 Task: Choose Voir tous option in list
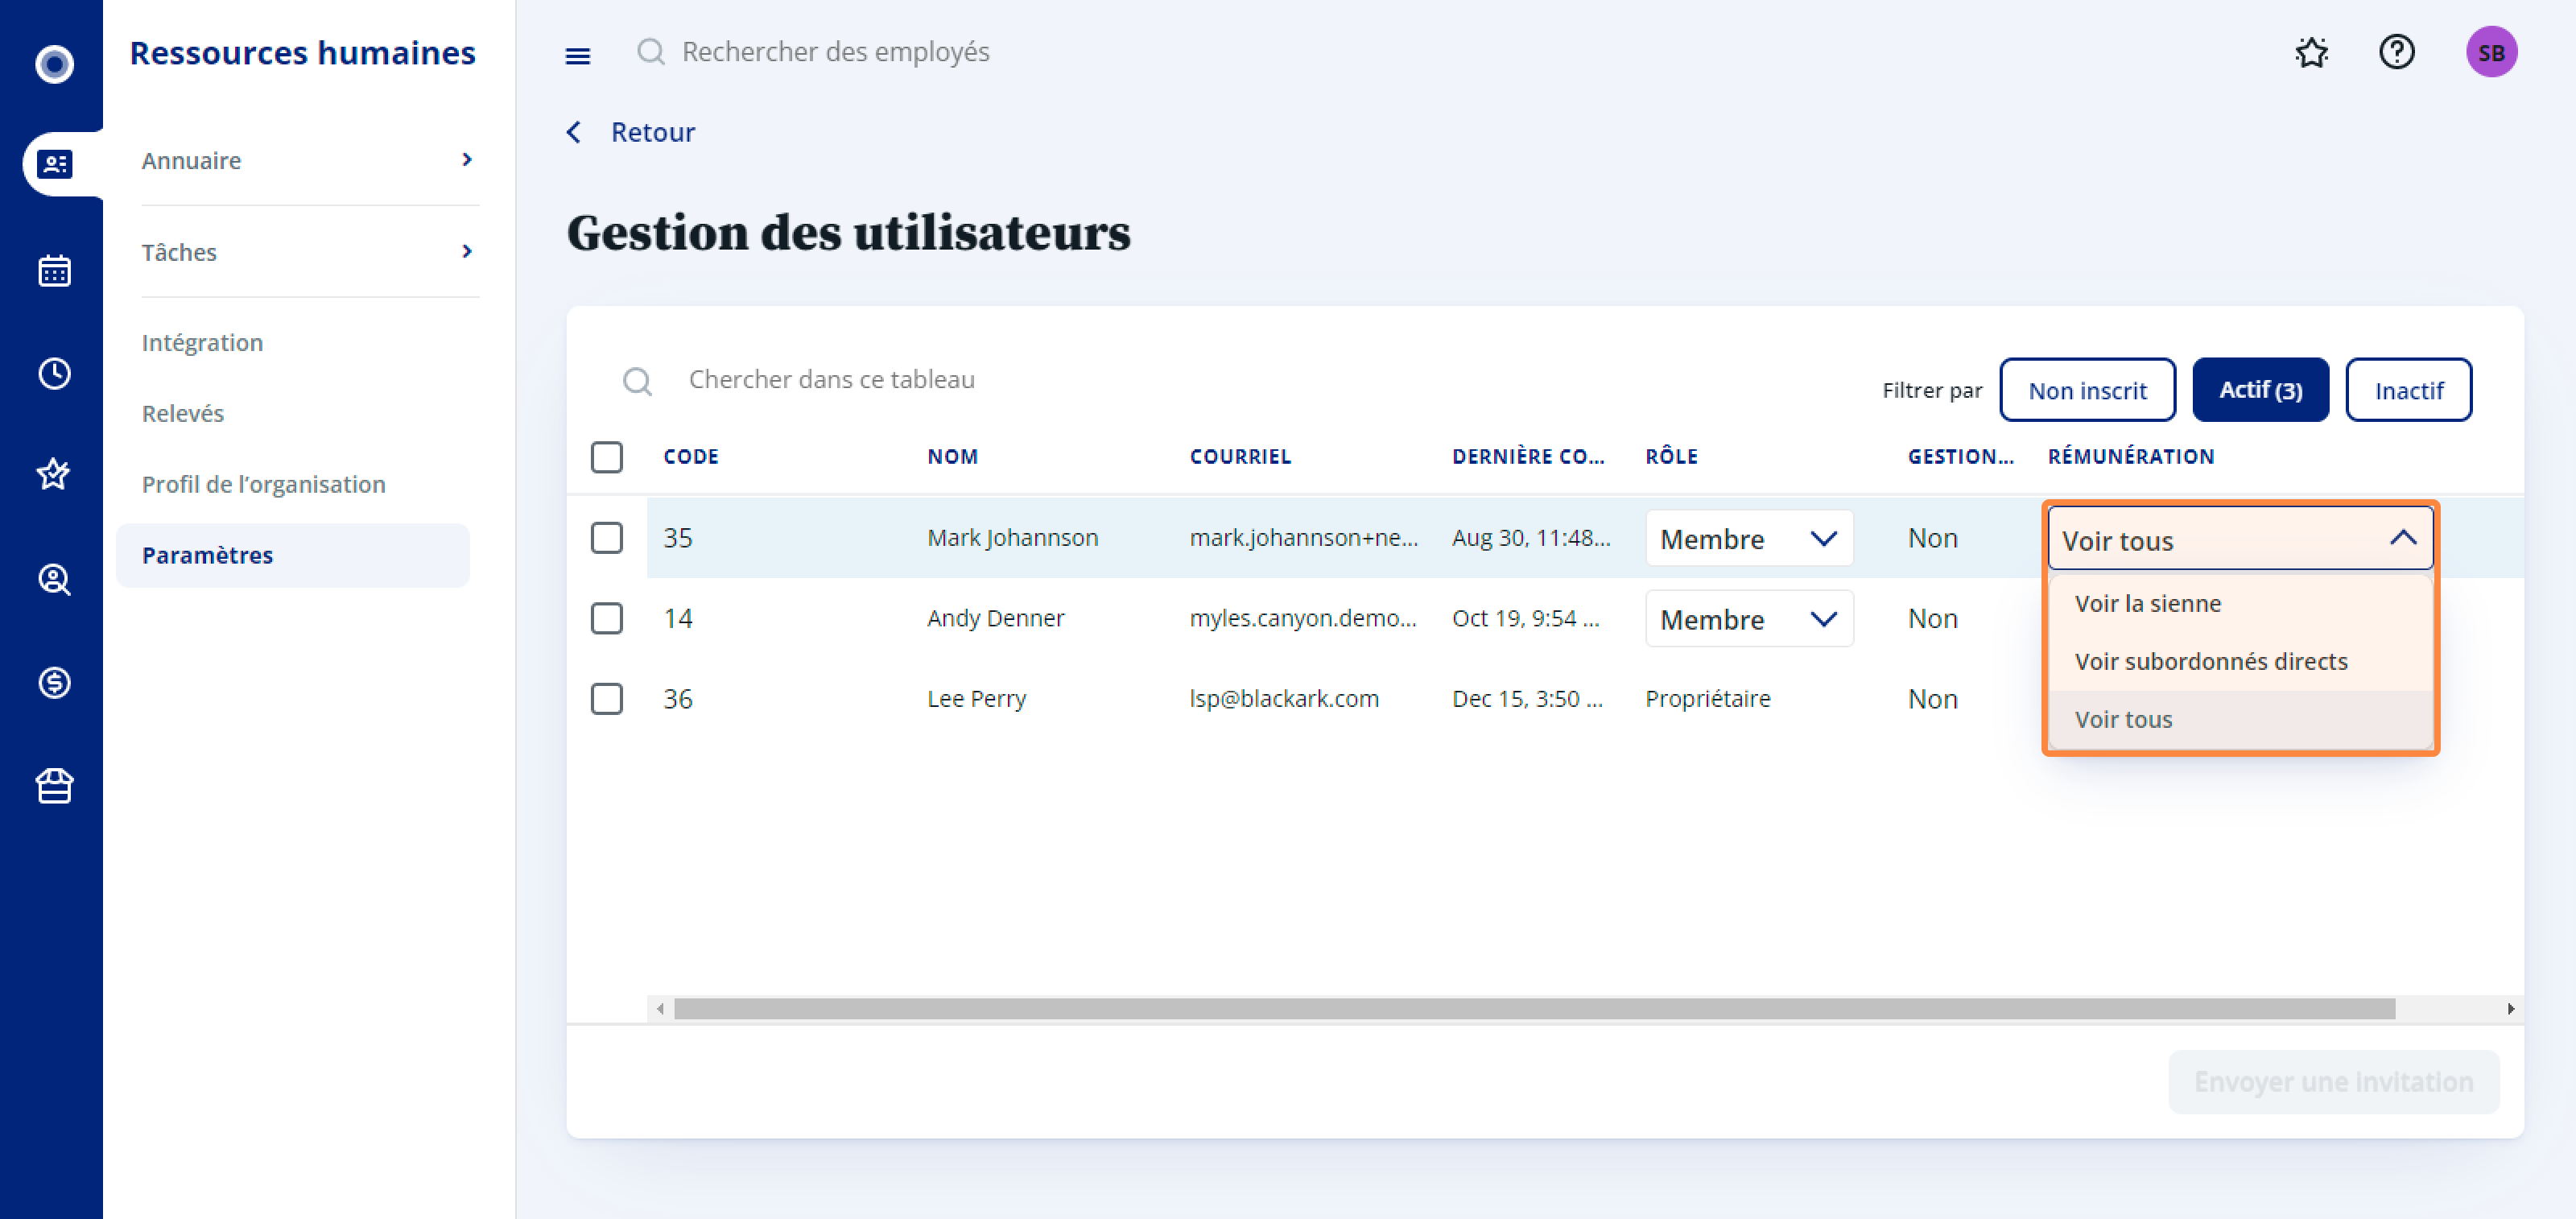click(2240, 720)
